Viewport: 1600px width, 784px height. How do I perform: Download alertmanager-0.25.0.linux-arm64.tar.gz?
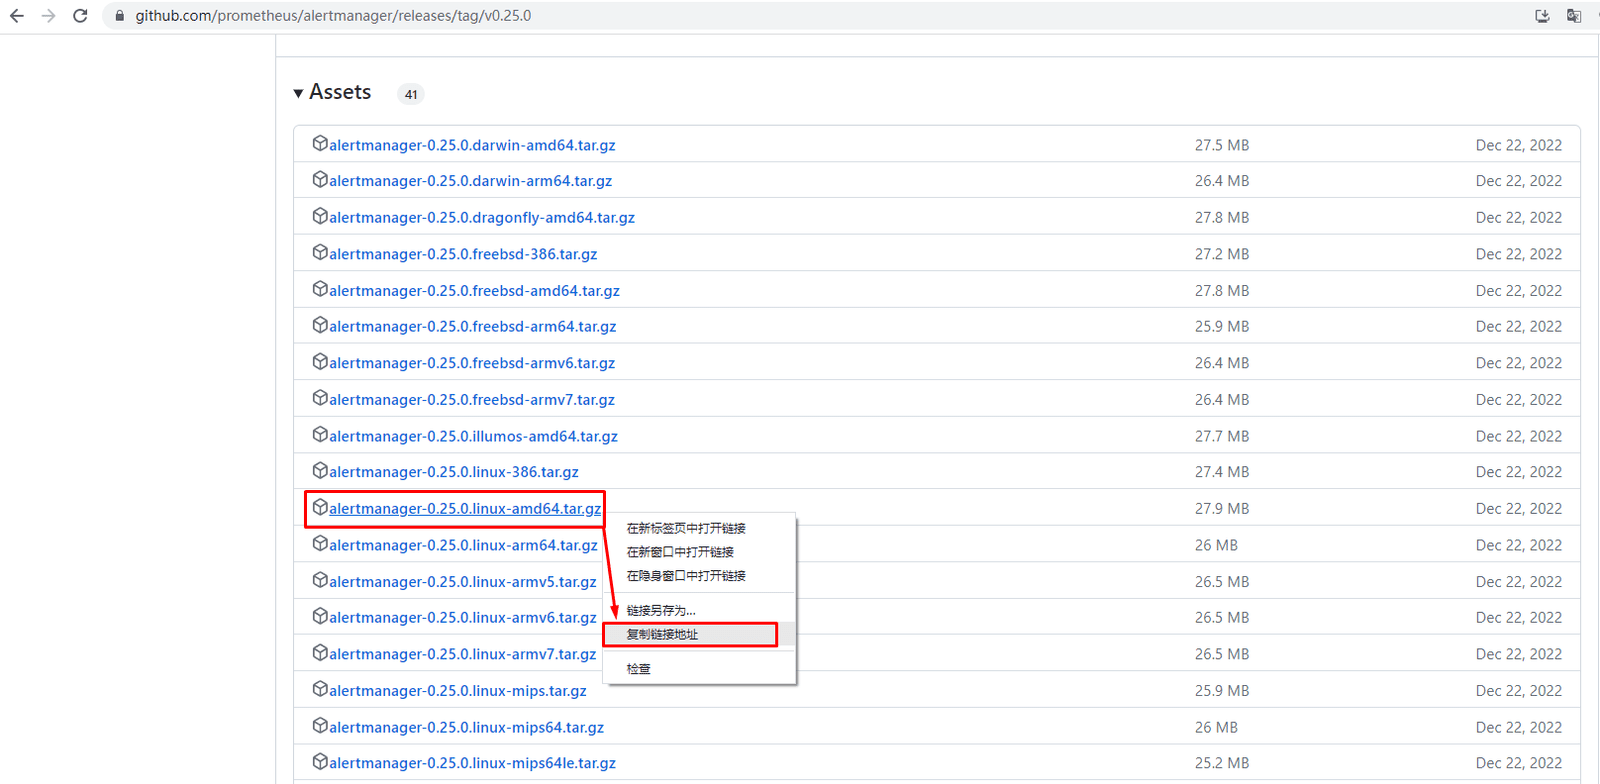tap(463, 545)
